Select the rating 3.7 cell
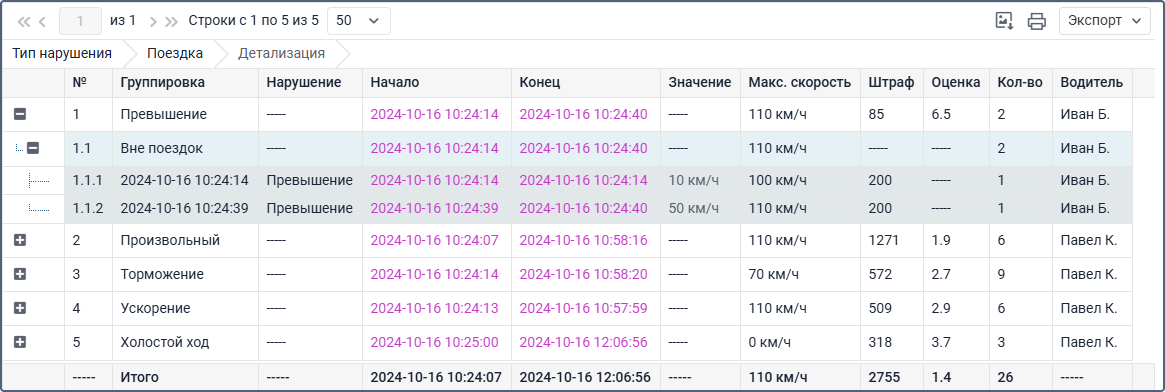 coord(955,342)
